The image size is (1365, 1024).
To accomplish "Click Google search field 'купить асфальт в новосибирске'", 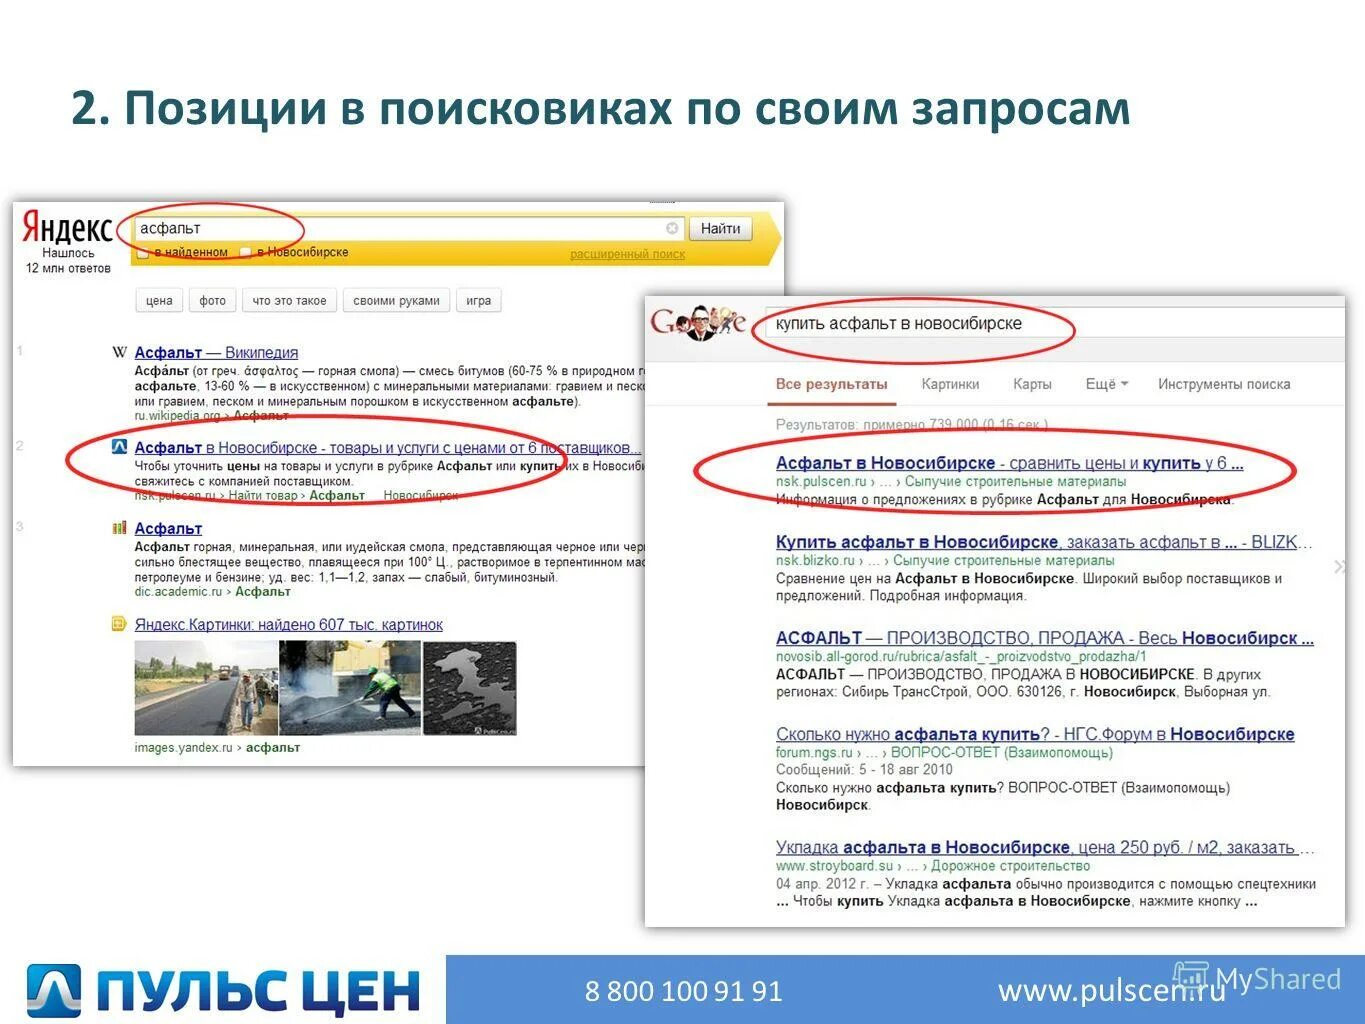I will point(1055,323).
